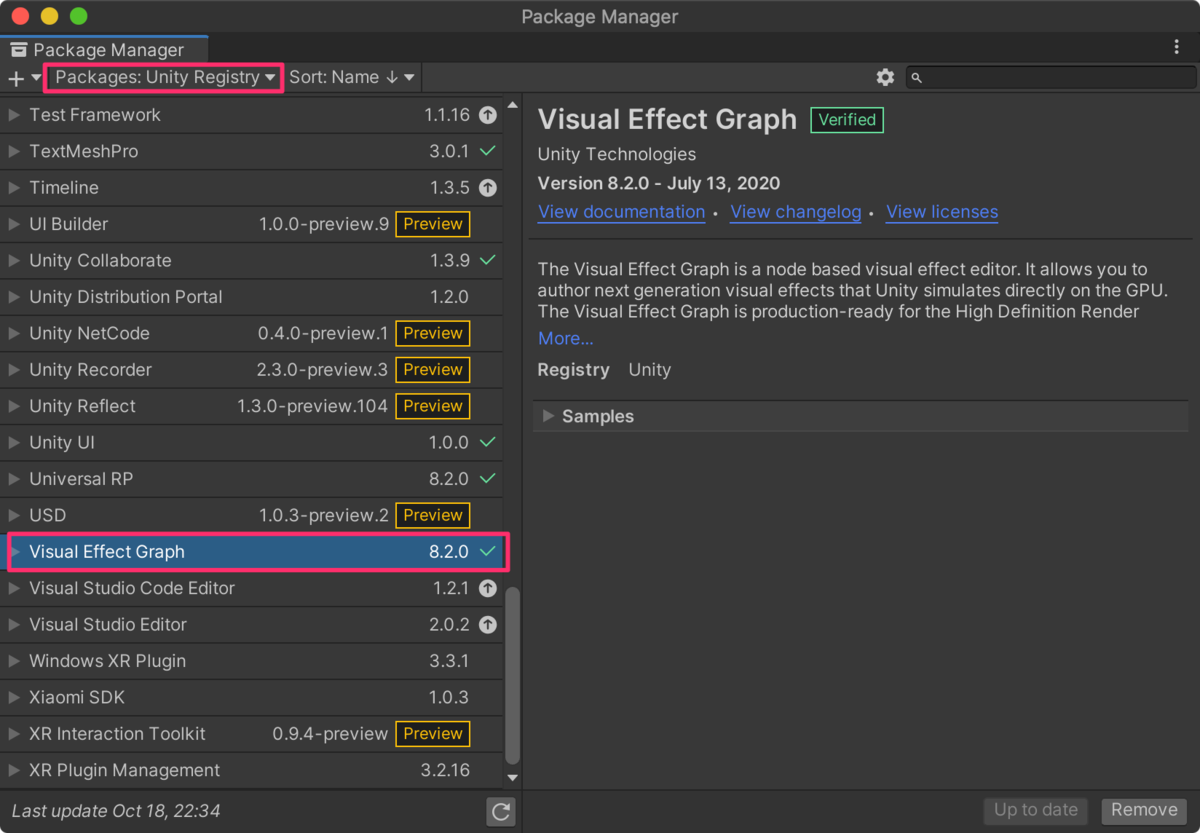Click the update arrow icon for Timeline
This screenshot has height=833, width=1200.
pyautogui.click(x=488, y=188)
